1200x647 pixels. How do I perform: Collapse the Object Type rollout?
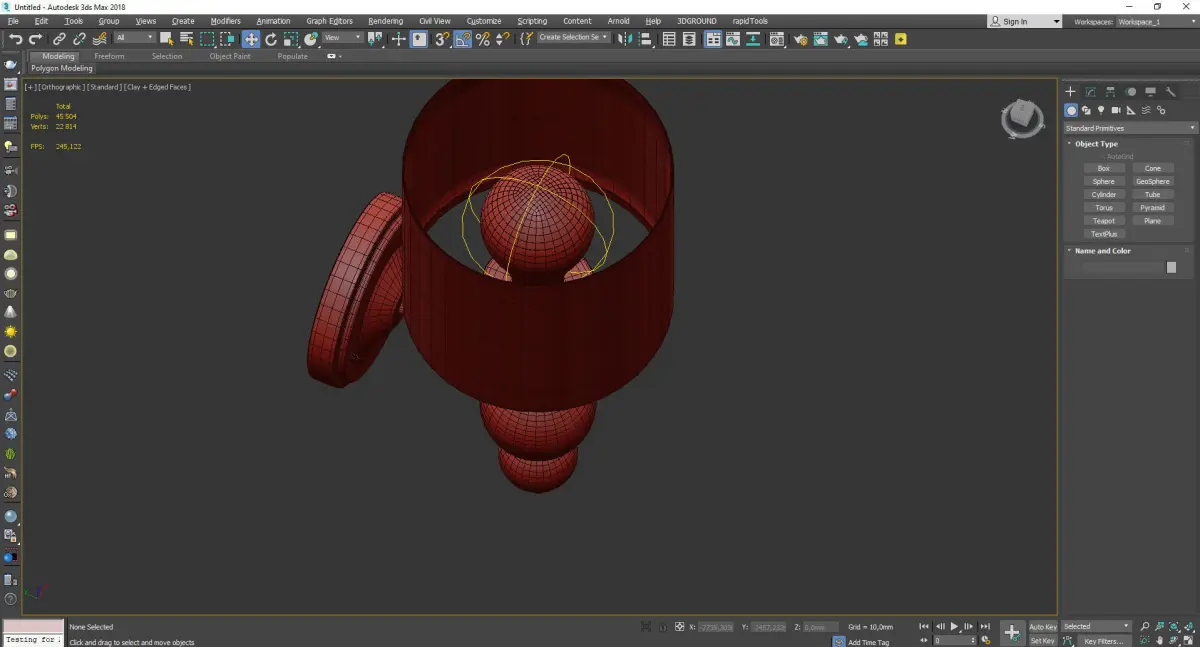(1096, 144)
